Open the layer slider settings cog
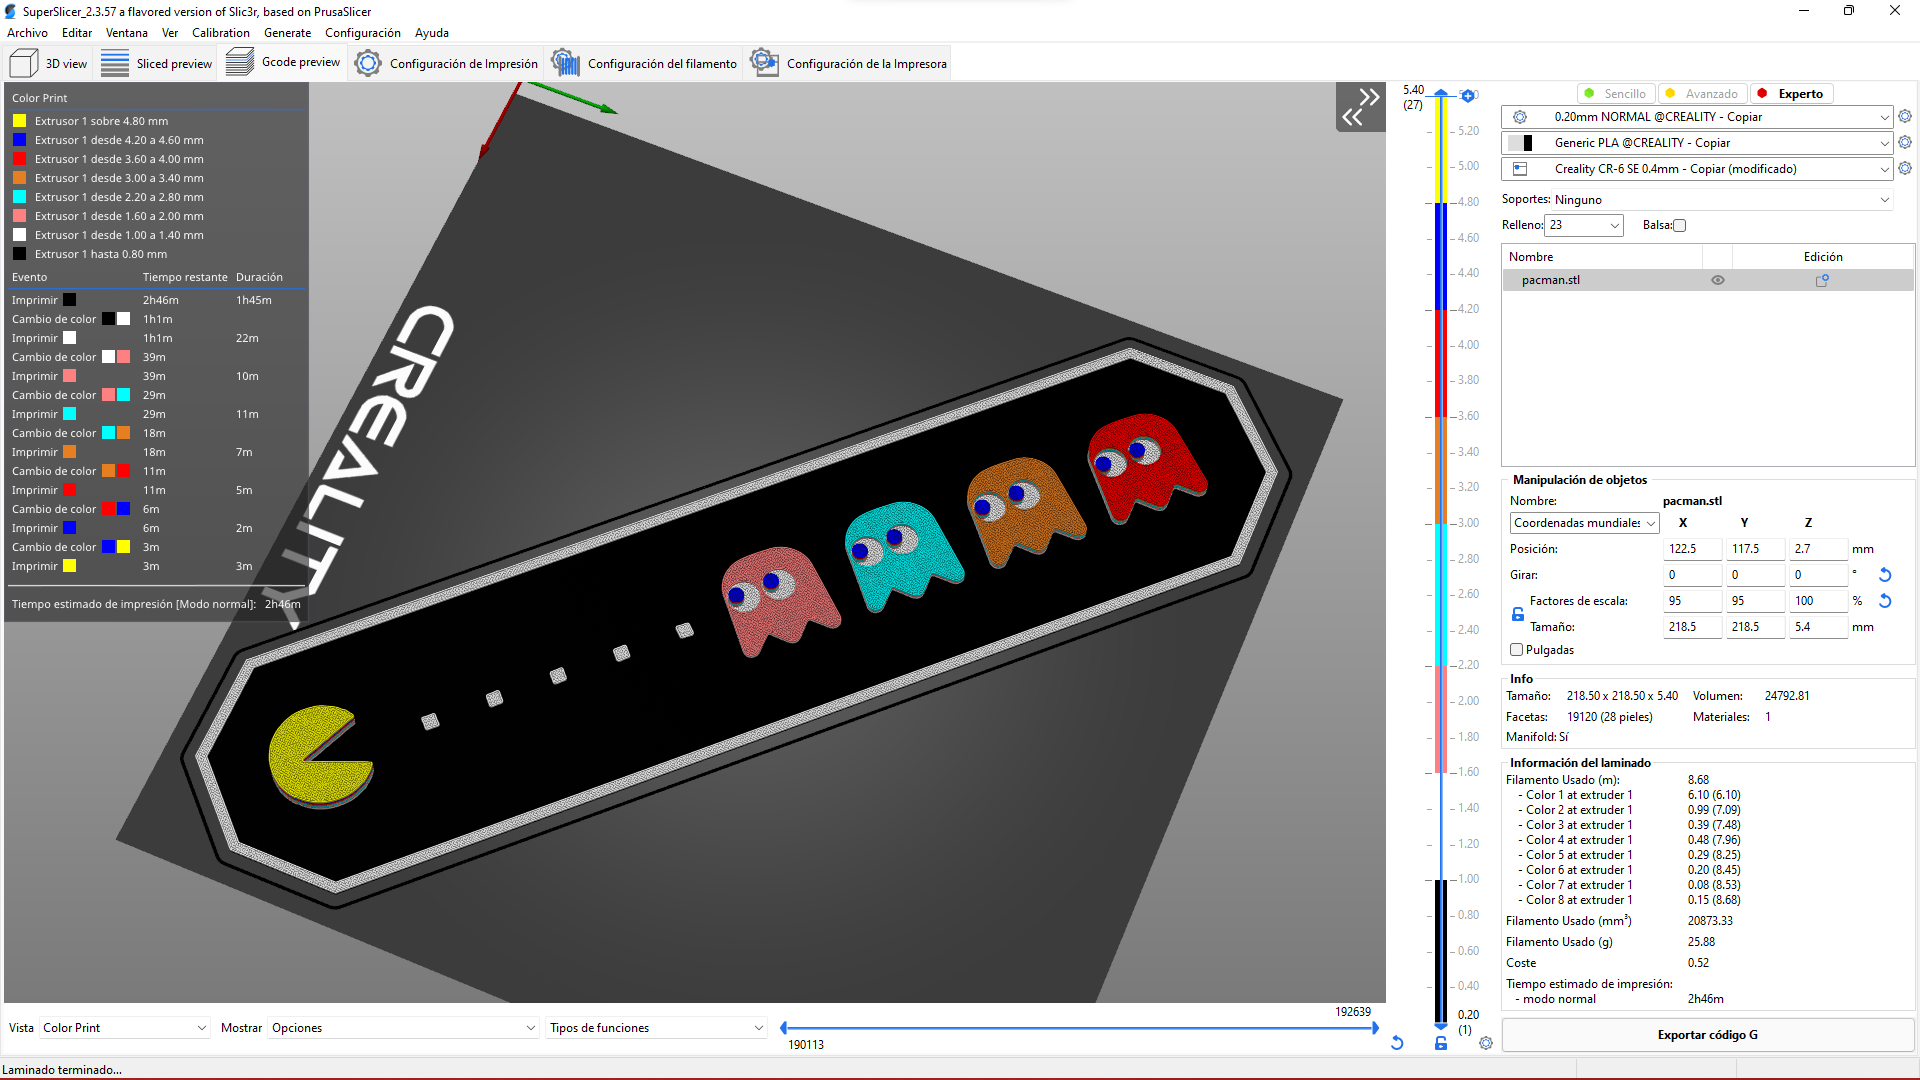Viewport: 1920px width, 1080px height. click(1486, 1043)
